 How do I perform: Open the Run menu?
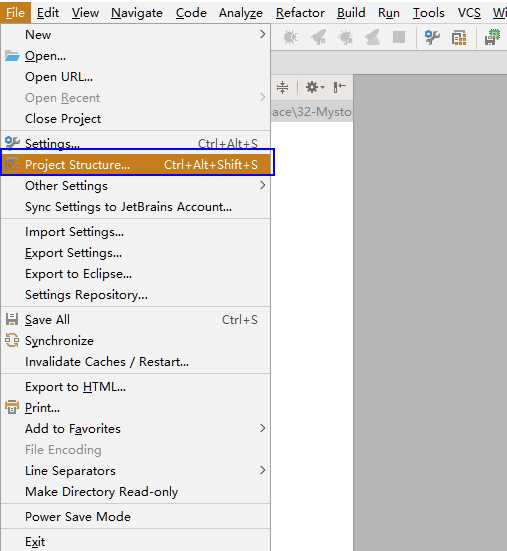389,13
